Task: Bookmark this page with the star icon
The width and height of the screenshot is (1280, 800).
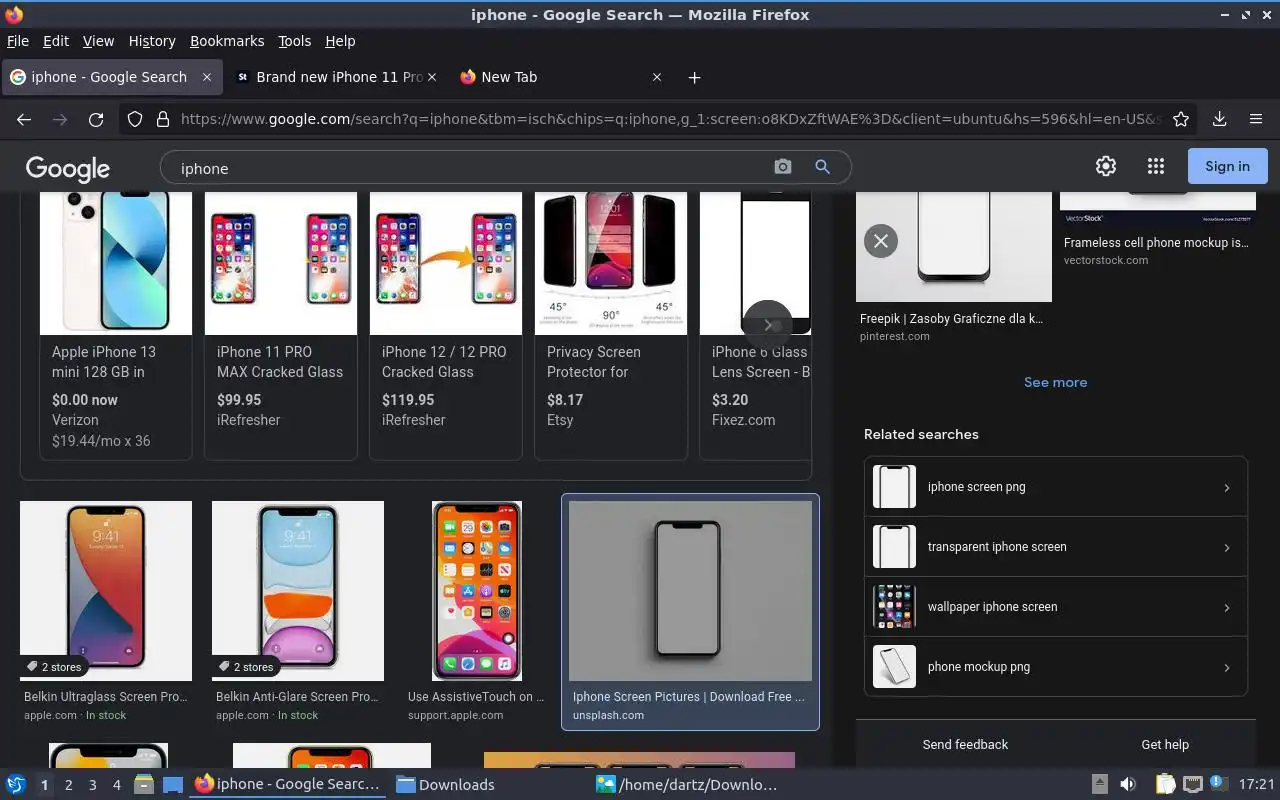Action: point(1181,119)
